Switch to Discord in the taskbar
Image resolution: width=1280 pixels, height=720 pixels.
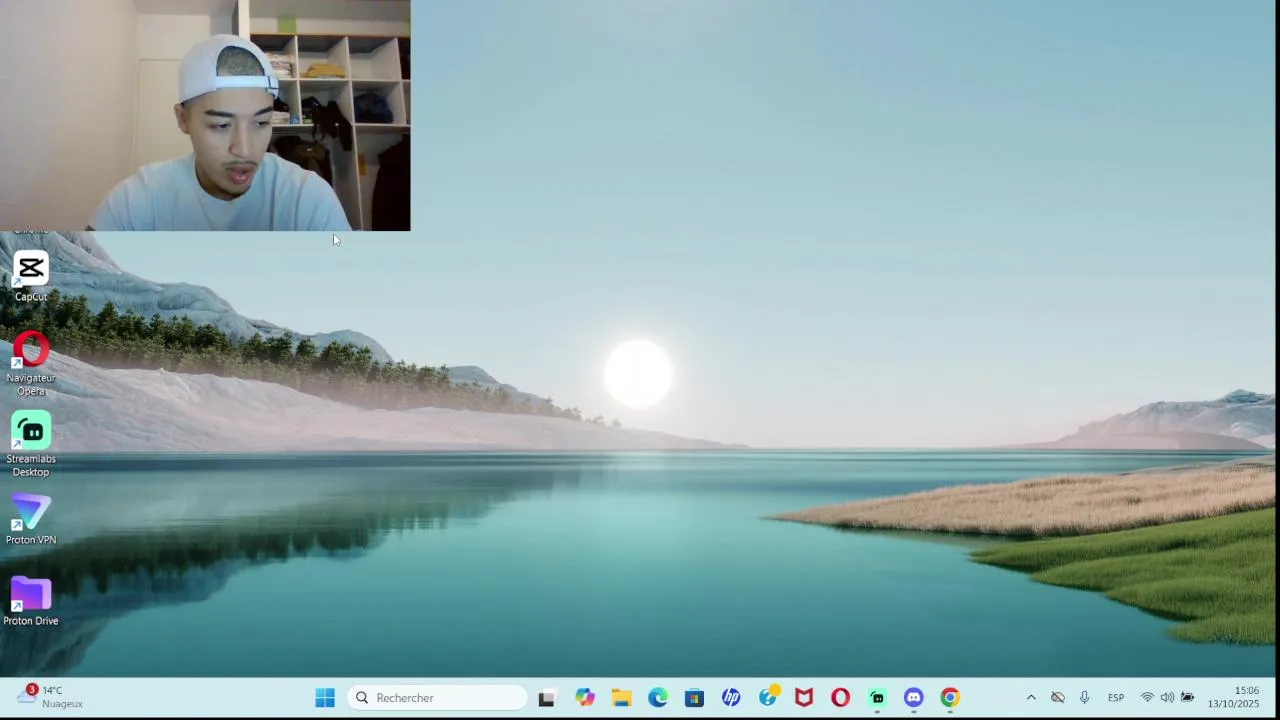[x=913, y=698]
